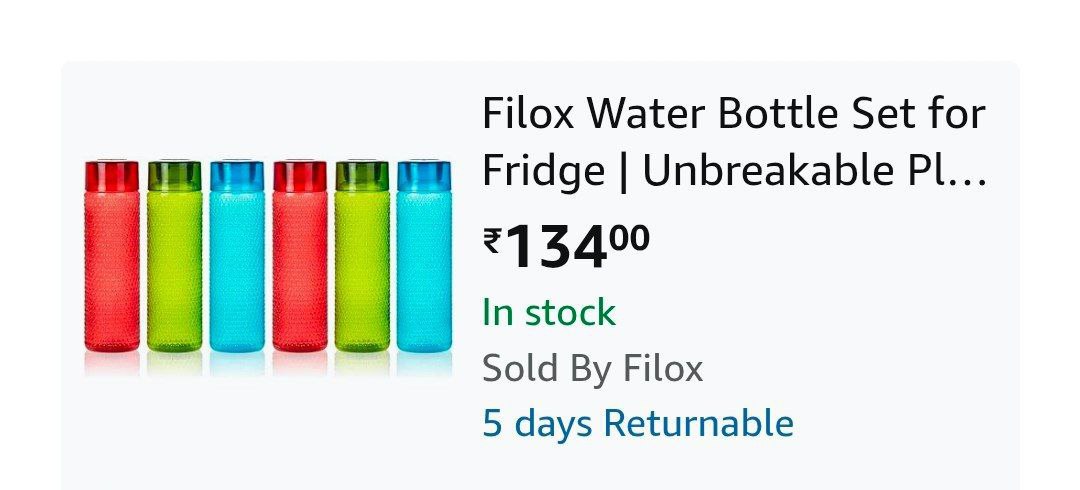Click the last blue bottle on right
1080x490 pixels.
(424, 256)
